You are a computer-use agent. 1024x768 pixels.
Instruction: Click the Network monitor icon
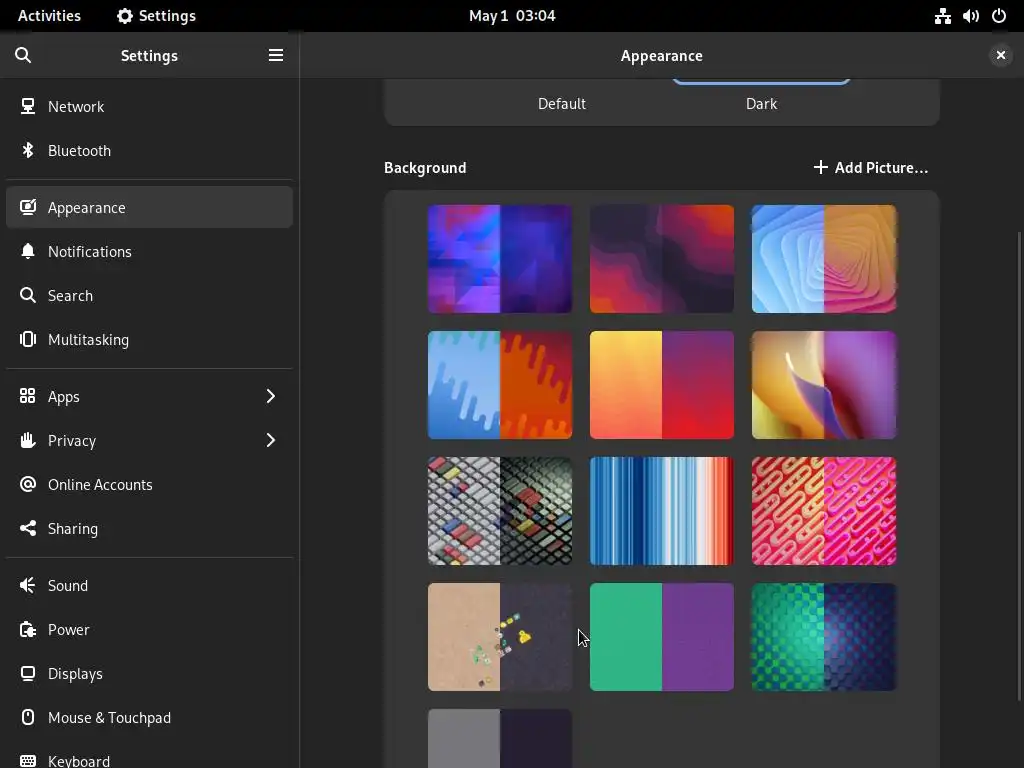coord(27,106)
